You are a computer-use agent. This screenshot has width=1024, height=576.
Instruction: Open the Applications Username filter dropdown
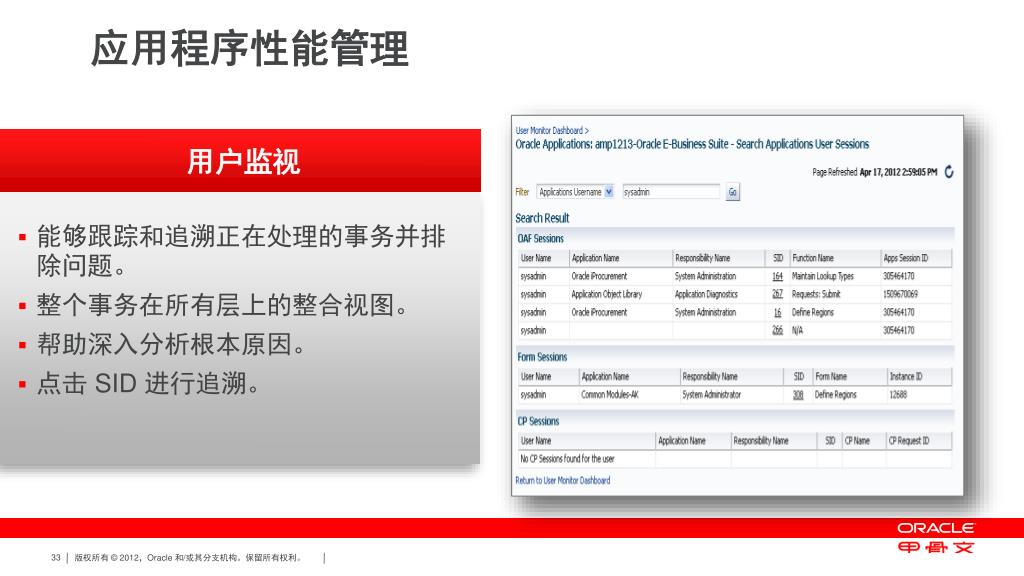575,192
